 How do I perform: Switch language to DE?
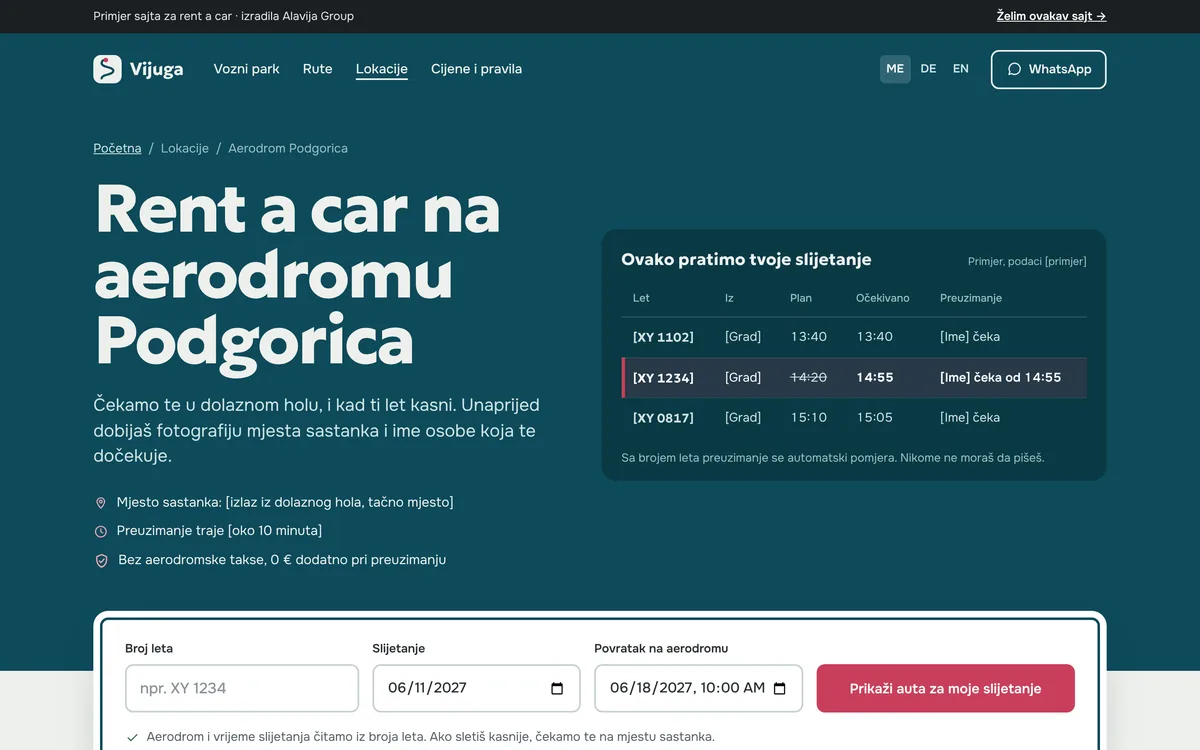928,69
